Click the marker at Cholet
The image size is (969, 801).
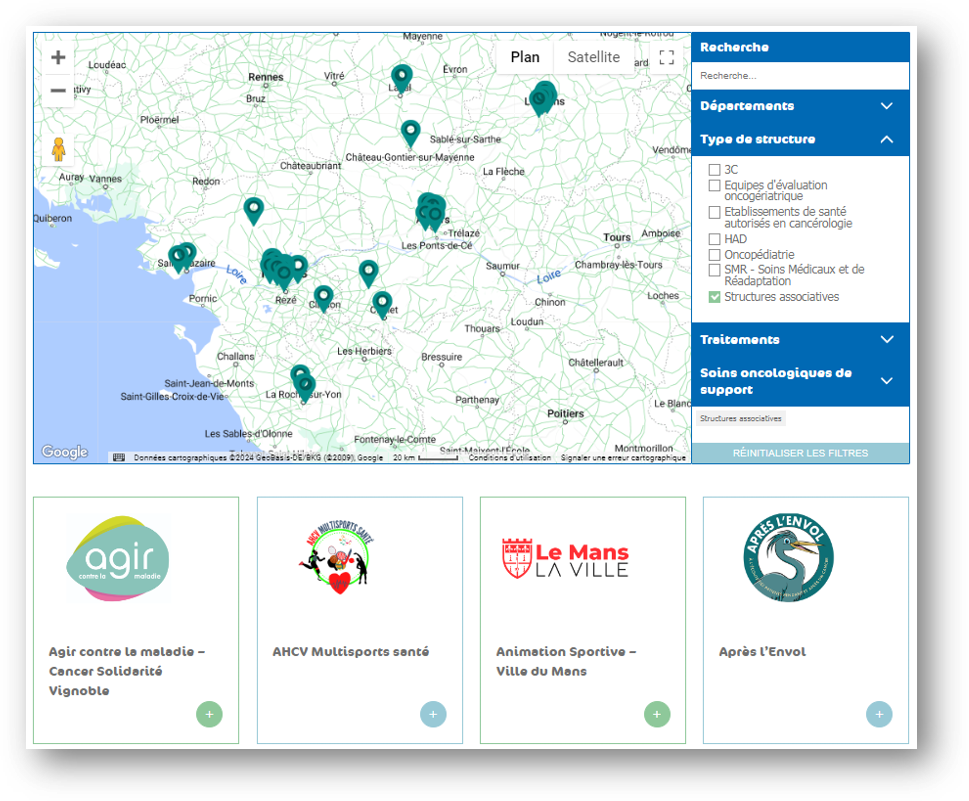pos(382,304)
